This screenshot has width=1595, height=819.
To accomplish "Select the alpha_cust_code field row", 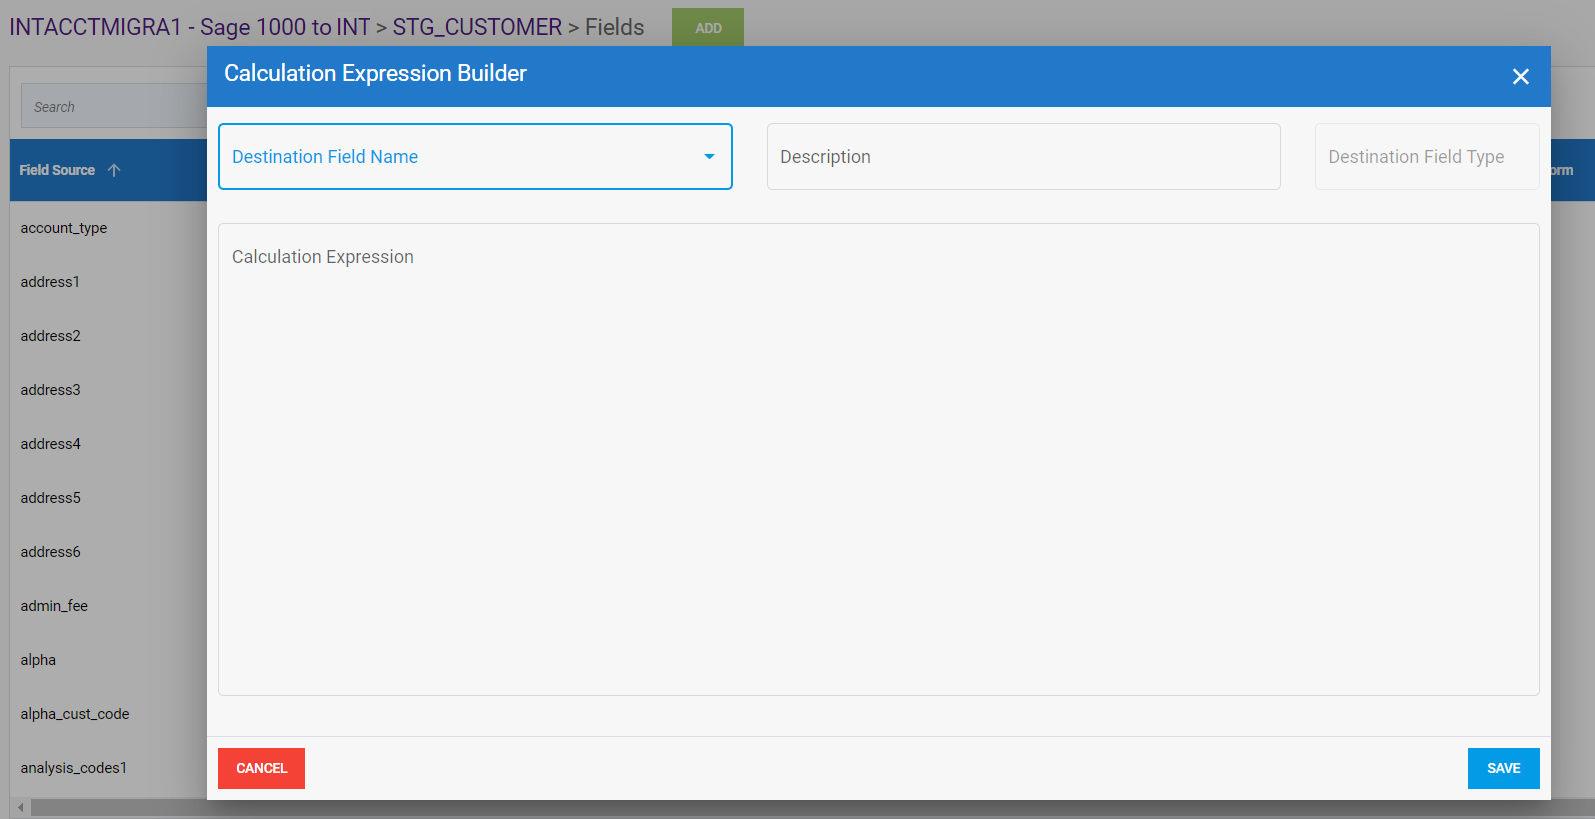I will [75, 714].
